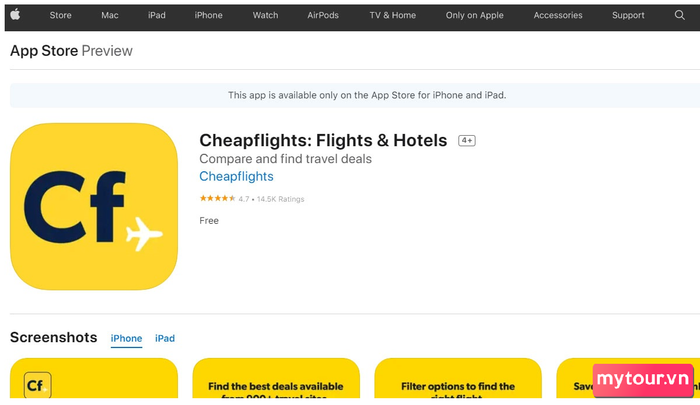Click the mytour.vn watermark logo
Image resolution: width=700 pixels, height=405 pixels.
pos(643,380)
